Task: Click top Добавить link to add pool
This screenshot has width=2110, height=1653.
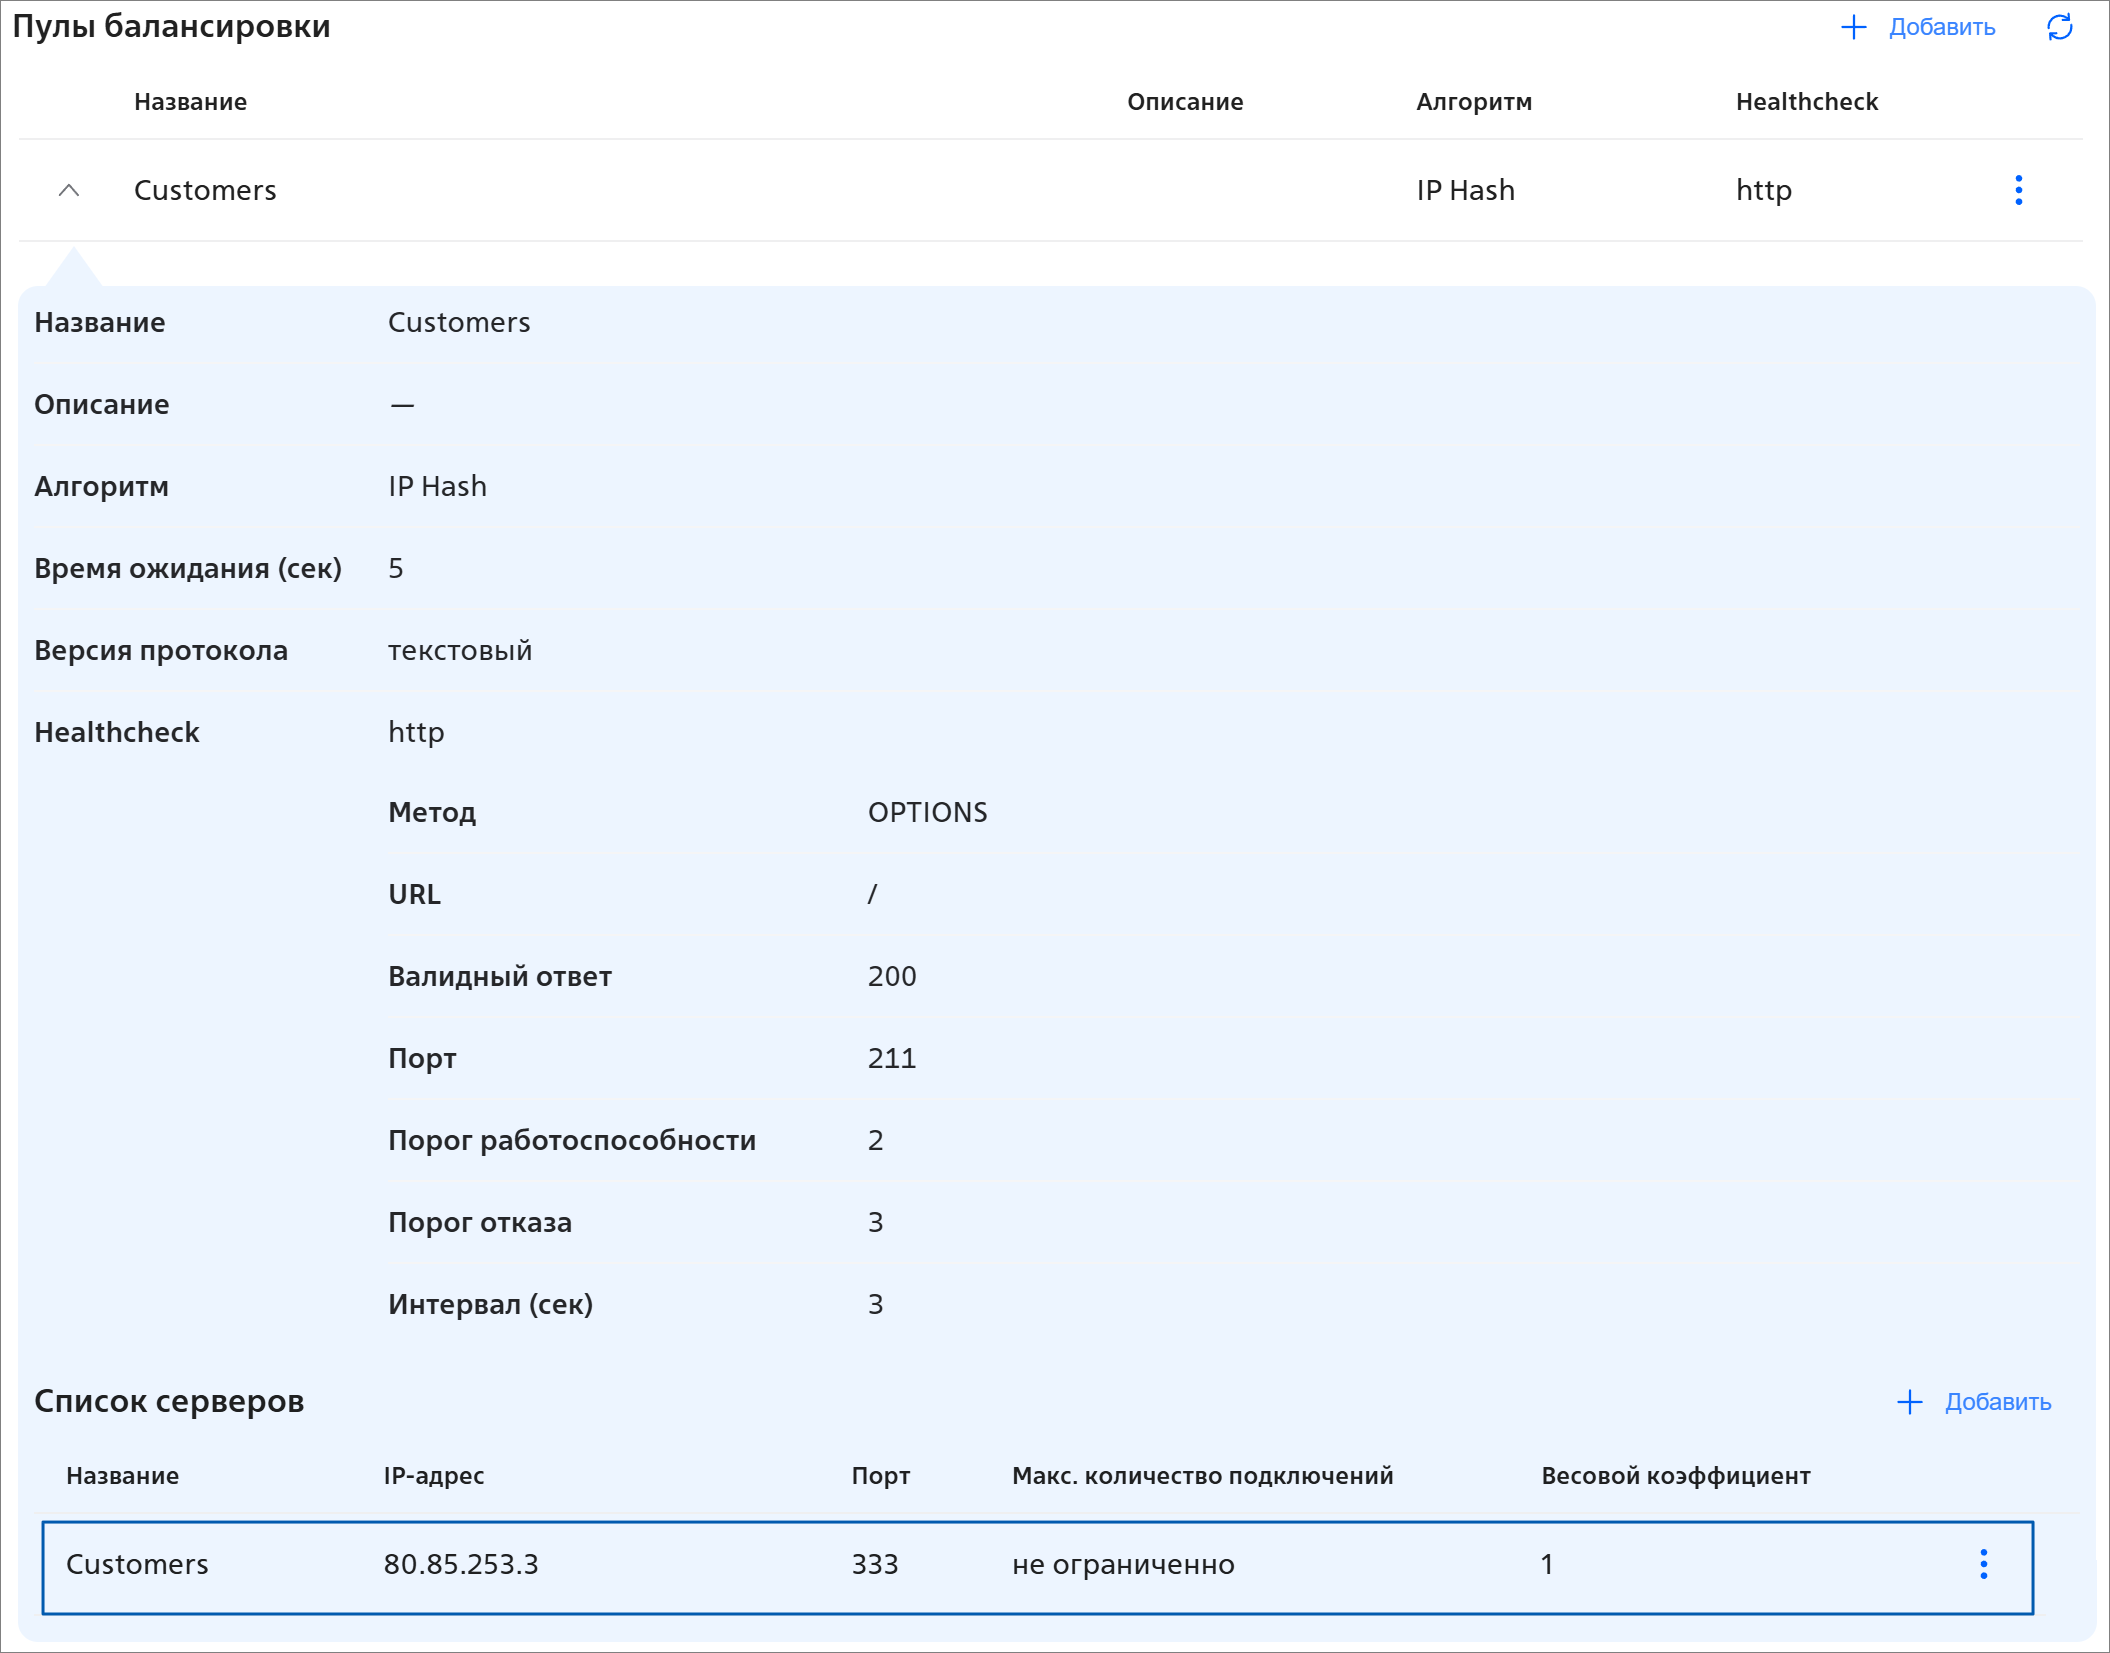Action: click(x=1941, y=27)
